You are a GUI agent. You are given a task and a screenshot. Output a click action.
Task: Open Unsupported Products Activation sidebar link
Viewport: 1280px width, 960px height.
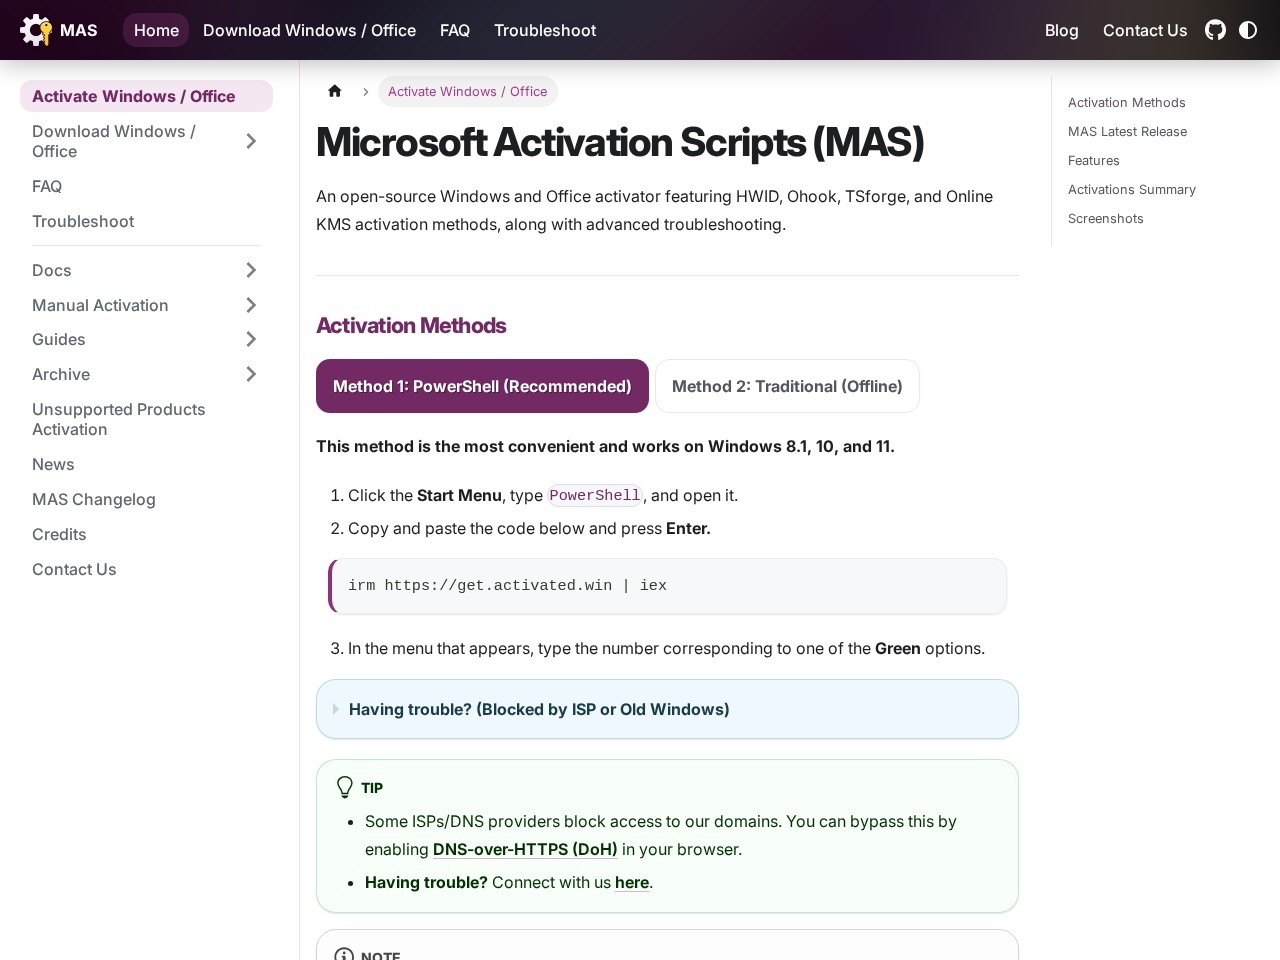click(x=119, y=419)
